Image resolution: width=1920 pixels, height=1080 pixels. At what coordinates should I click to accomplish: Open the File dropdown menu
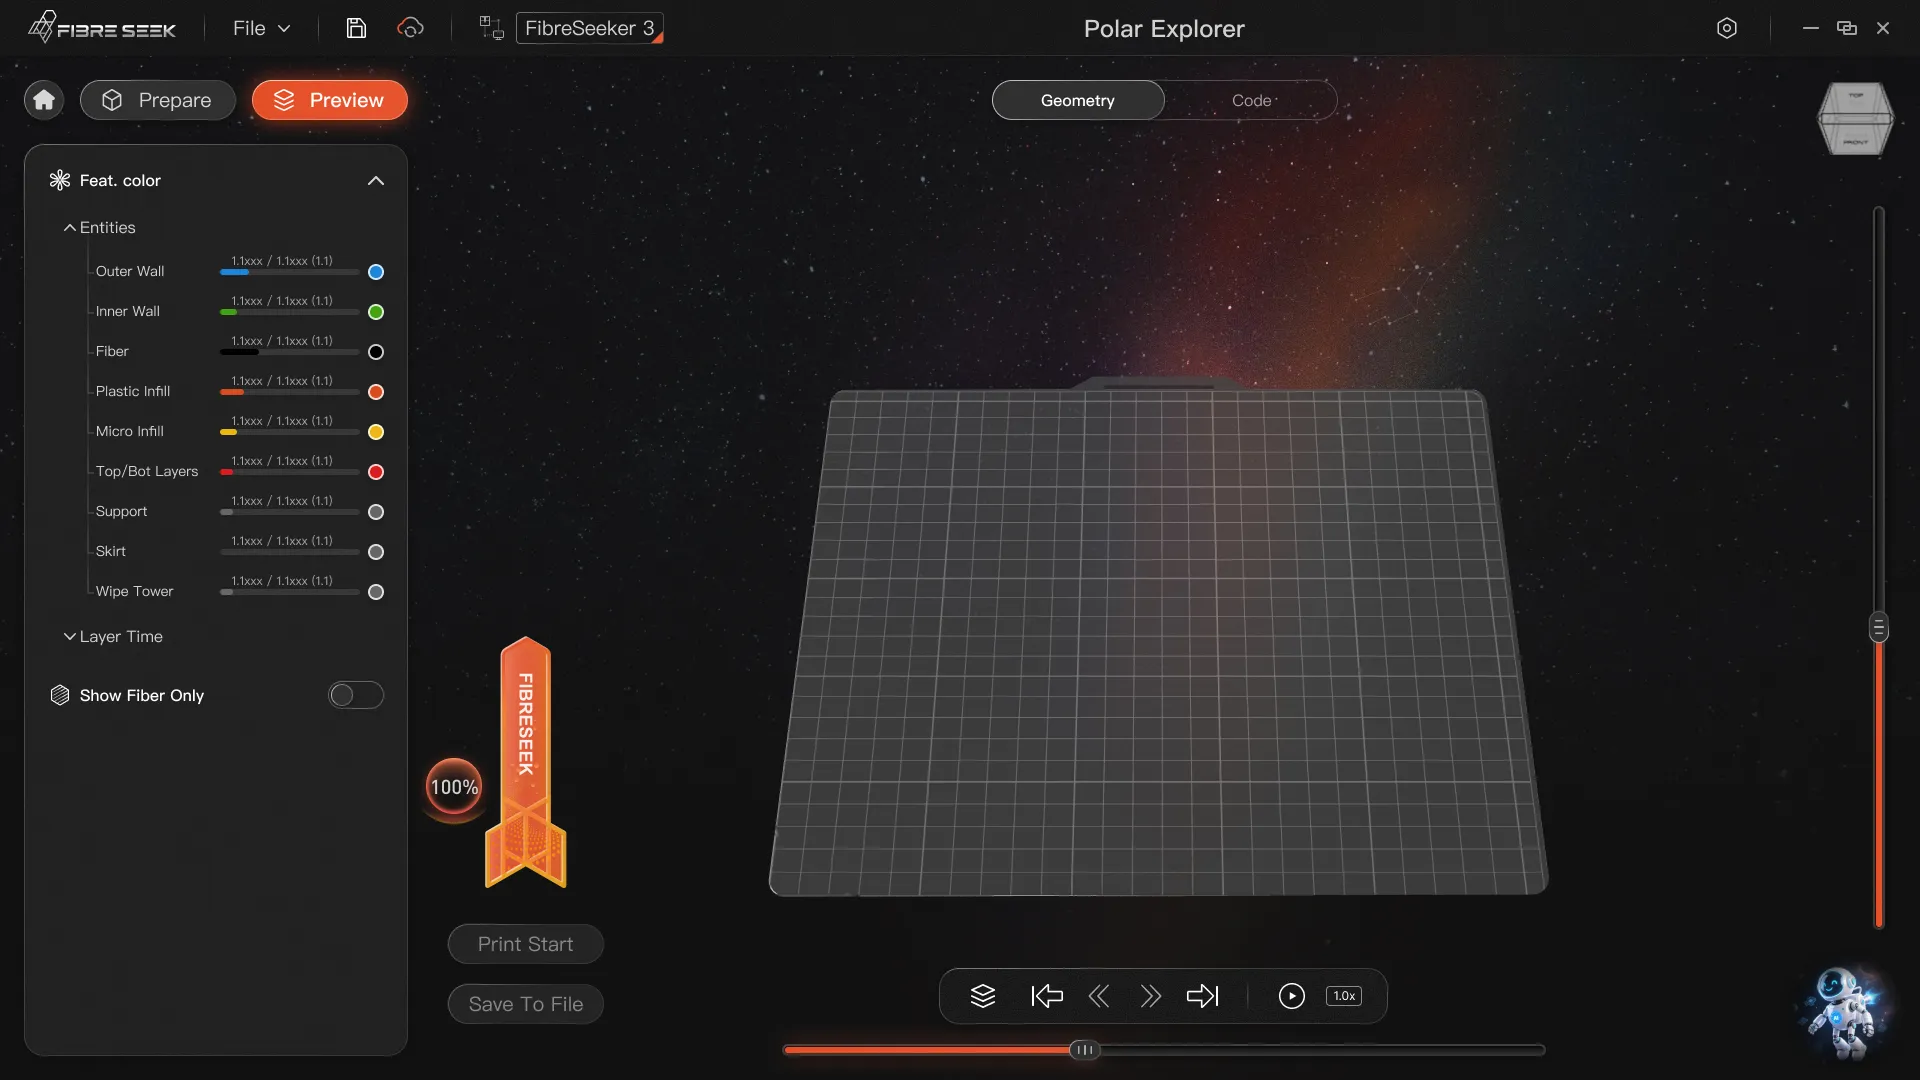261,28
